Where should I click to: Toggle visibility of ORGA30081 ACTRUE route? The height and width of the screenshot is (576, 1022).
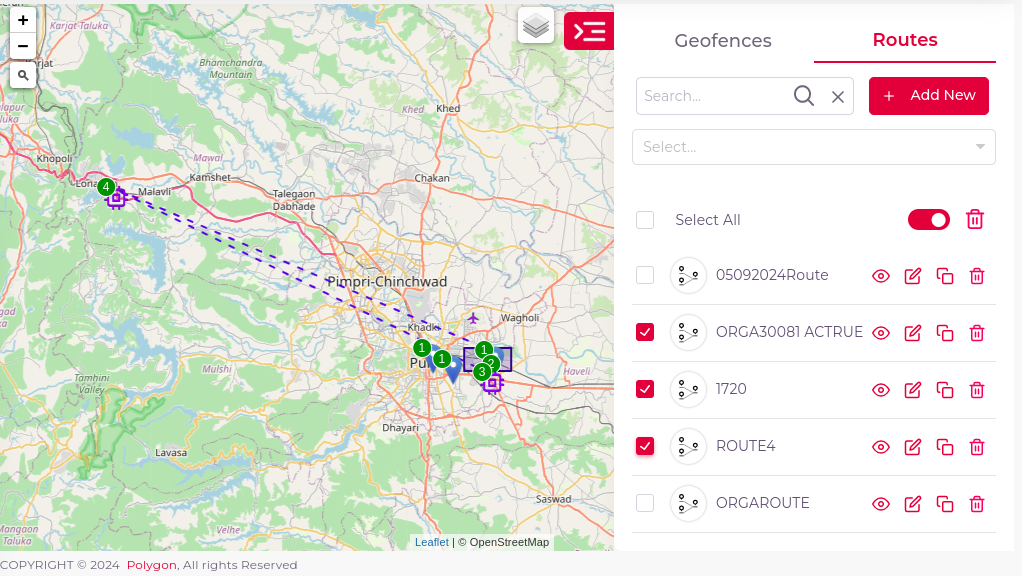point(881,333)
